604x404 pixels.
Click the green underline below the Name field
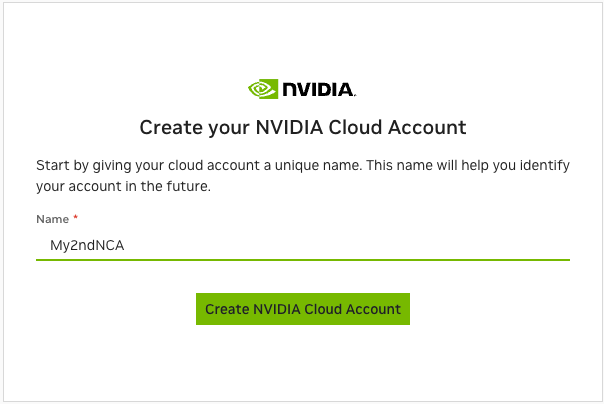click(x=302, y=259)
